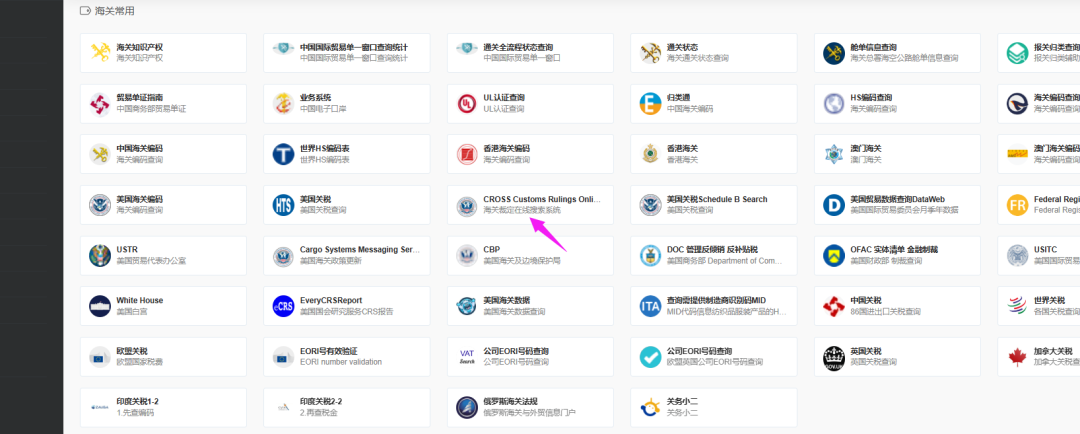Click the 香港海关编码 red square icon

(467, 154)
